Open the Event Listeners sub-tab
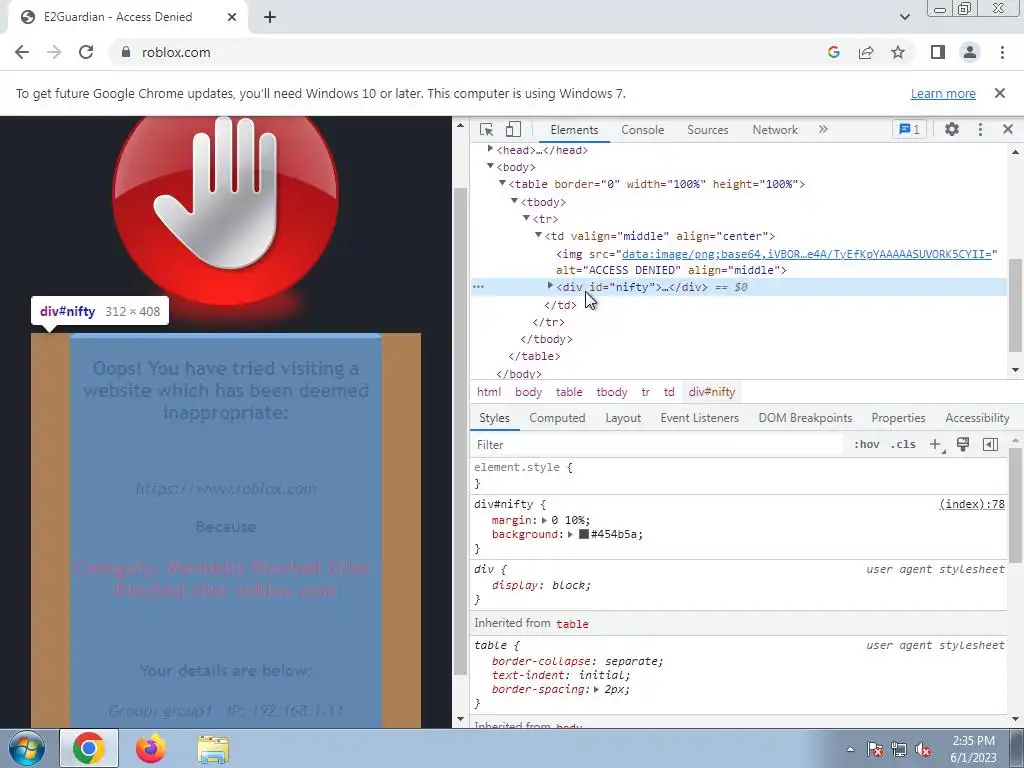The image size is (1024, 768). pos(699,418)
